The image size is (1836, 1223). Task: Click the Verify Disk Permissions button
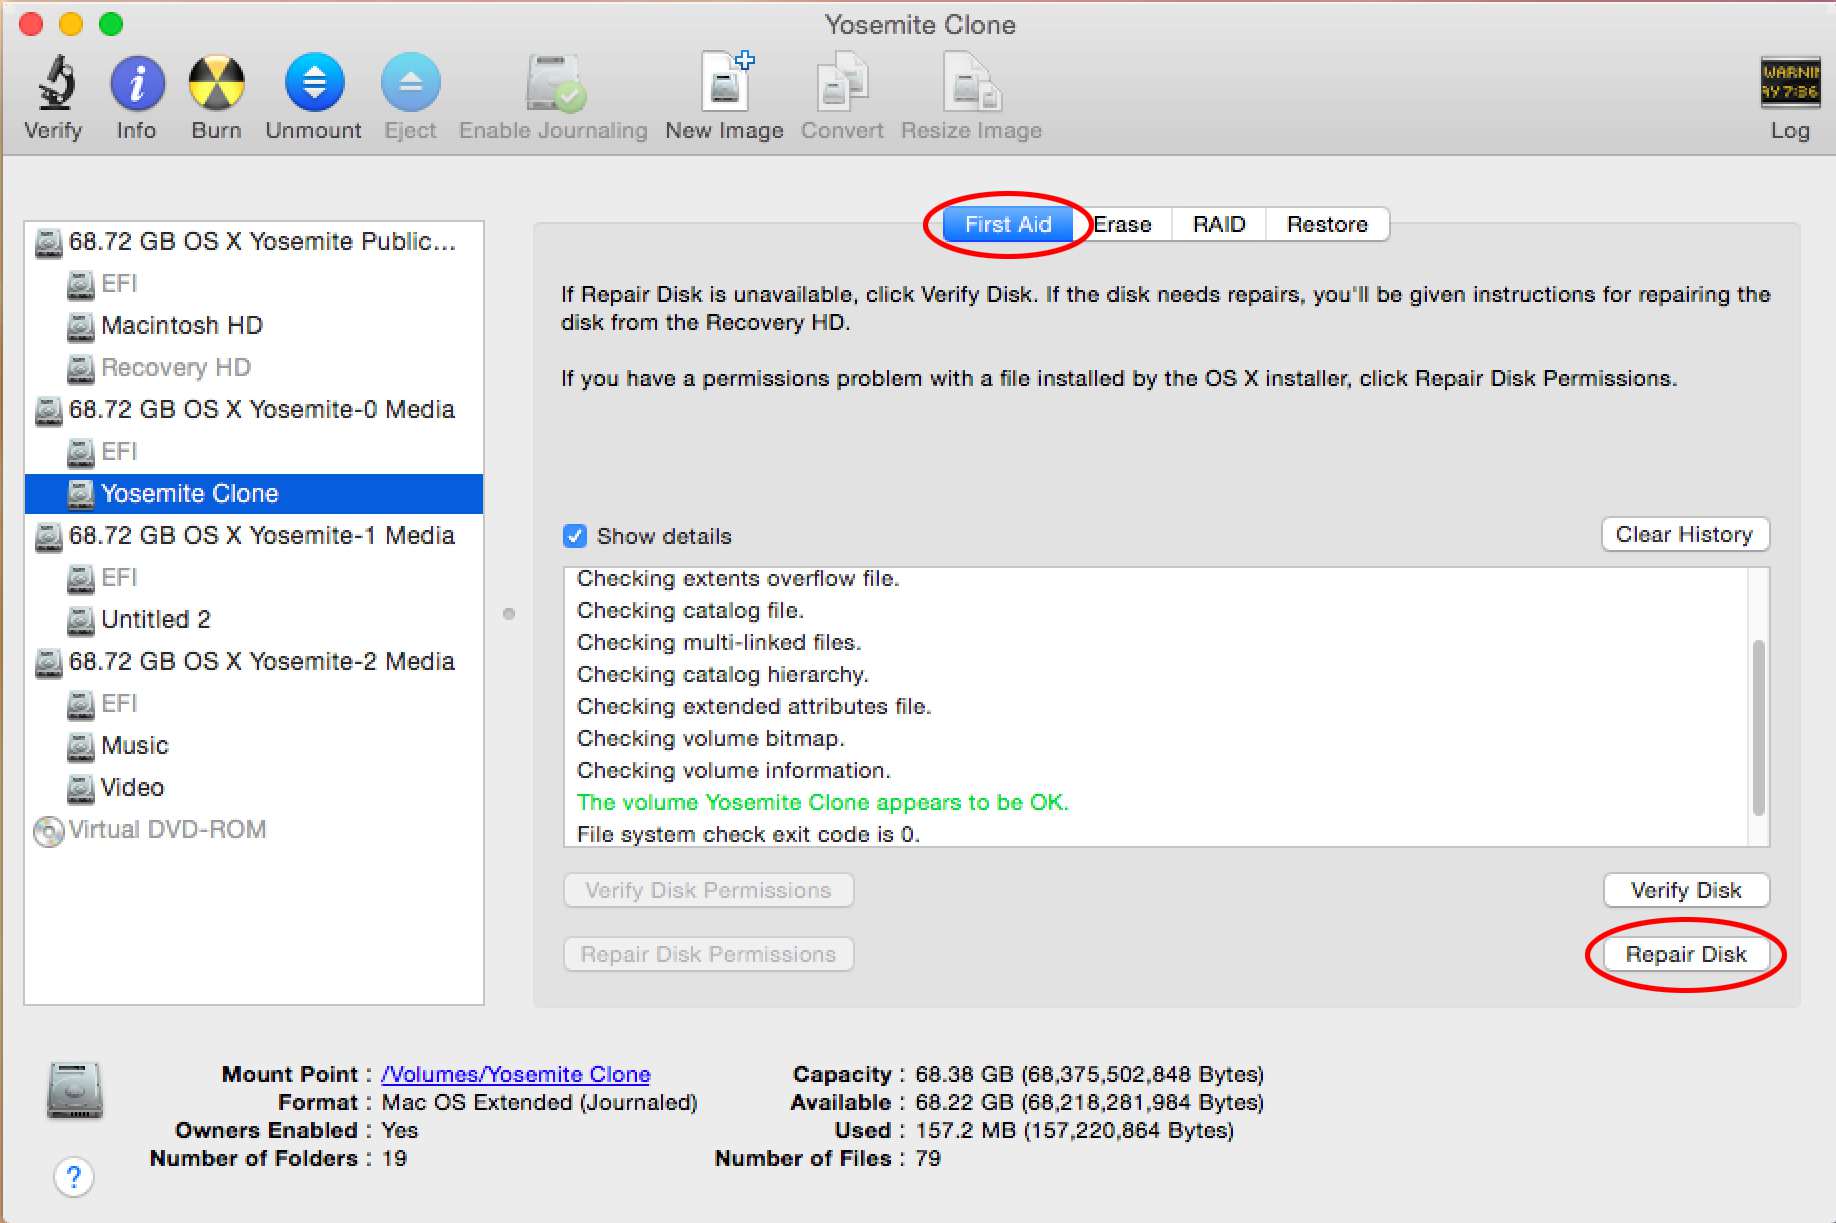[x=708, y=891]
